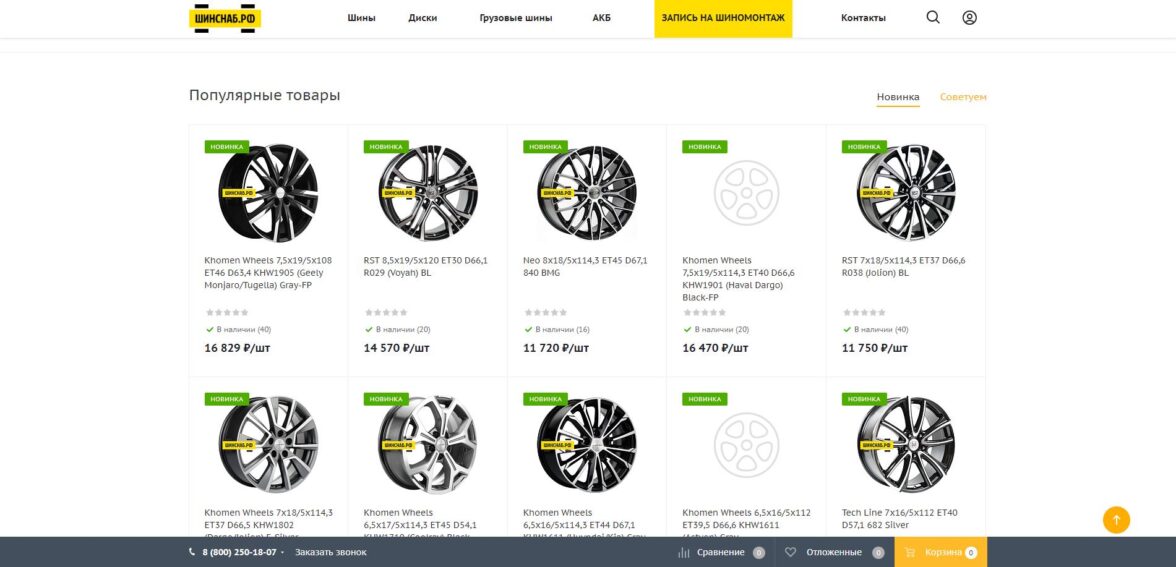Open Khomen Wheels 7x18 KHW1802 wheel image

(x=268, y=445)
